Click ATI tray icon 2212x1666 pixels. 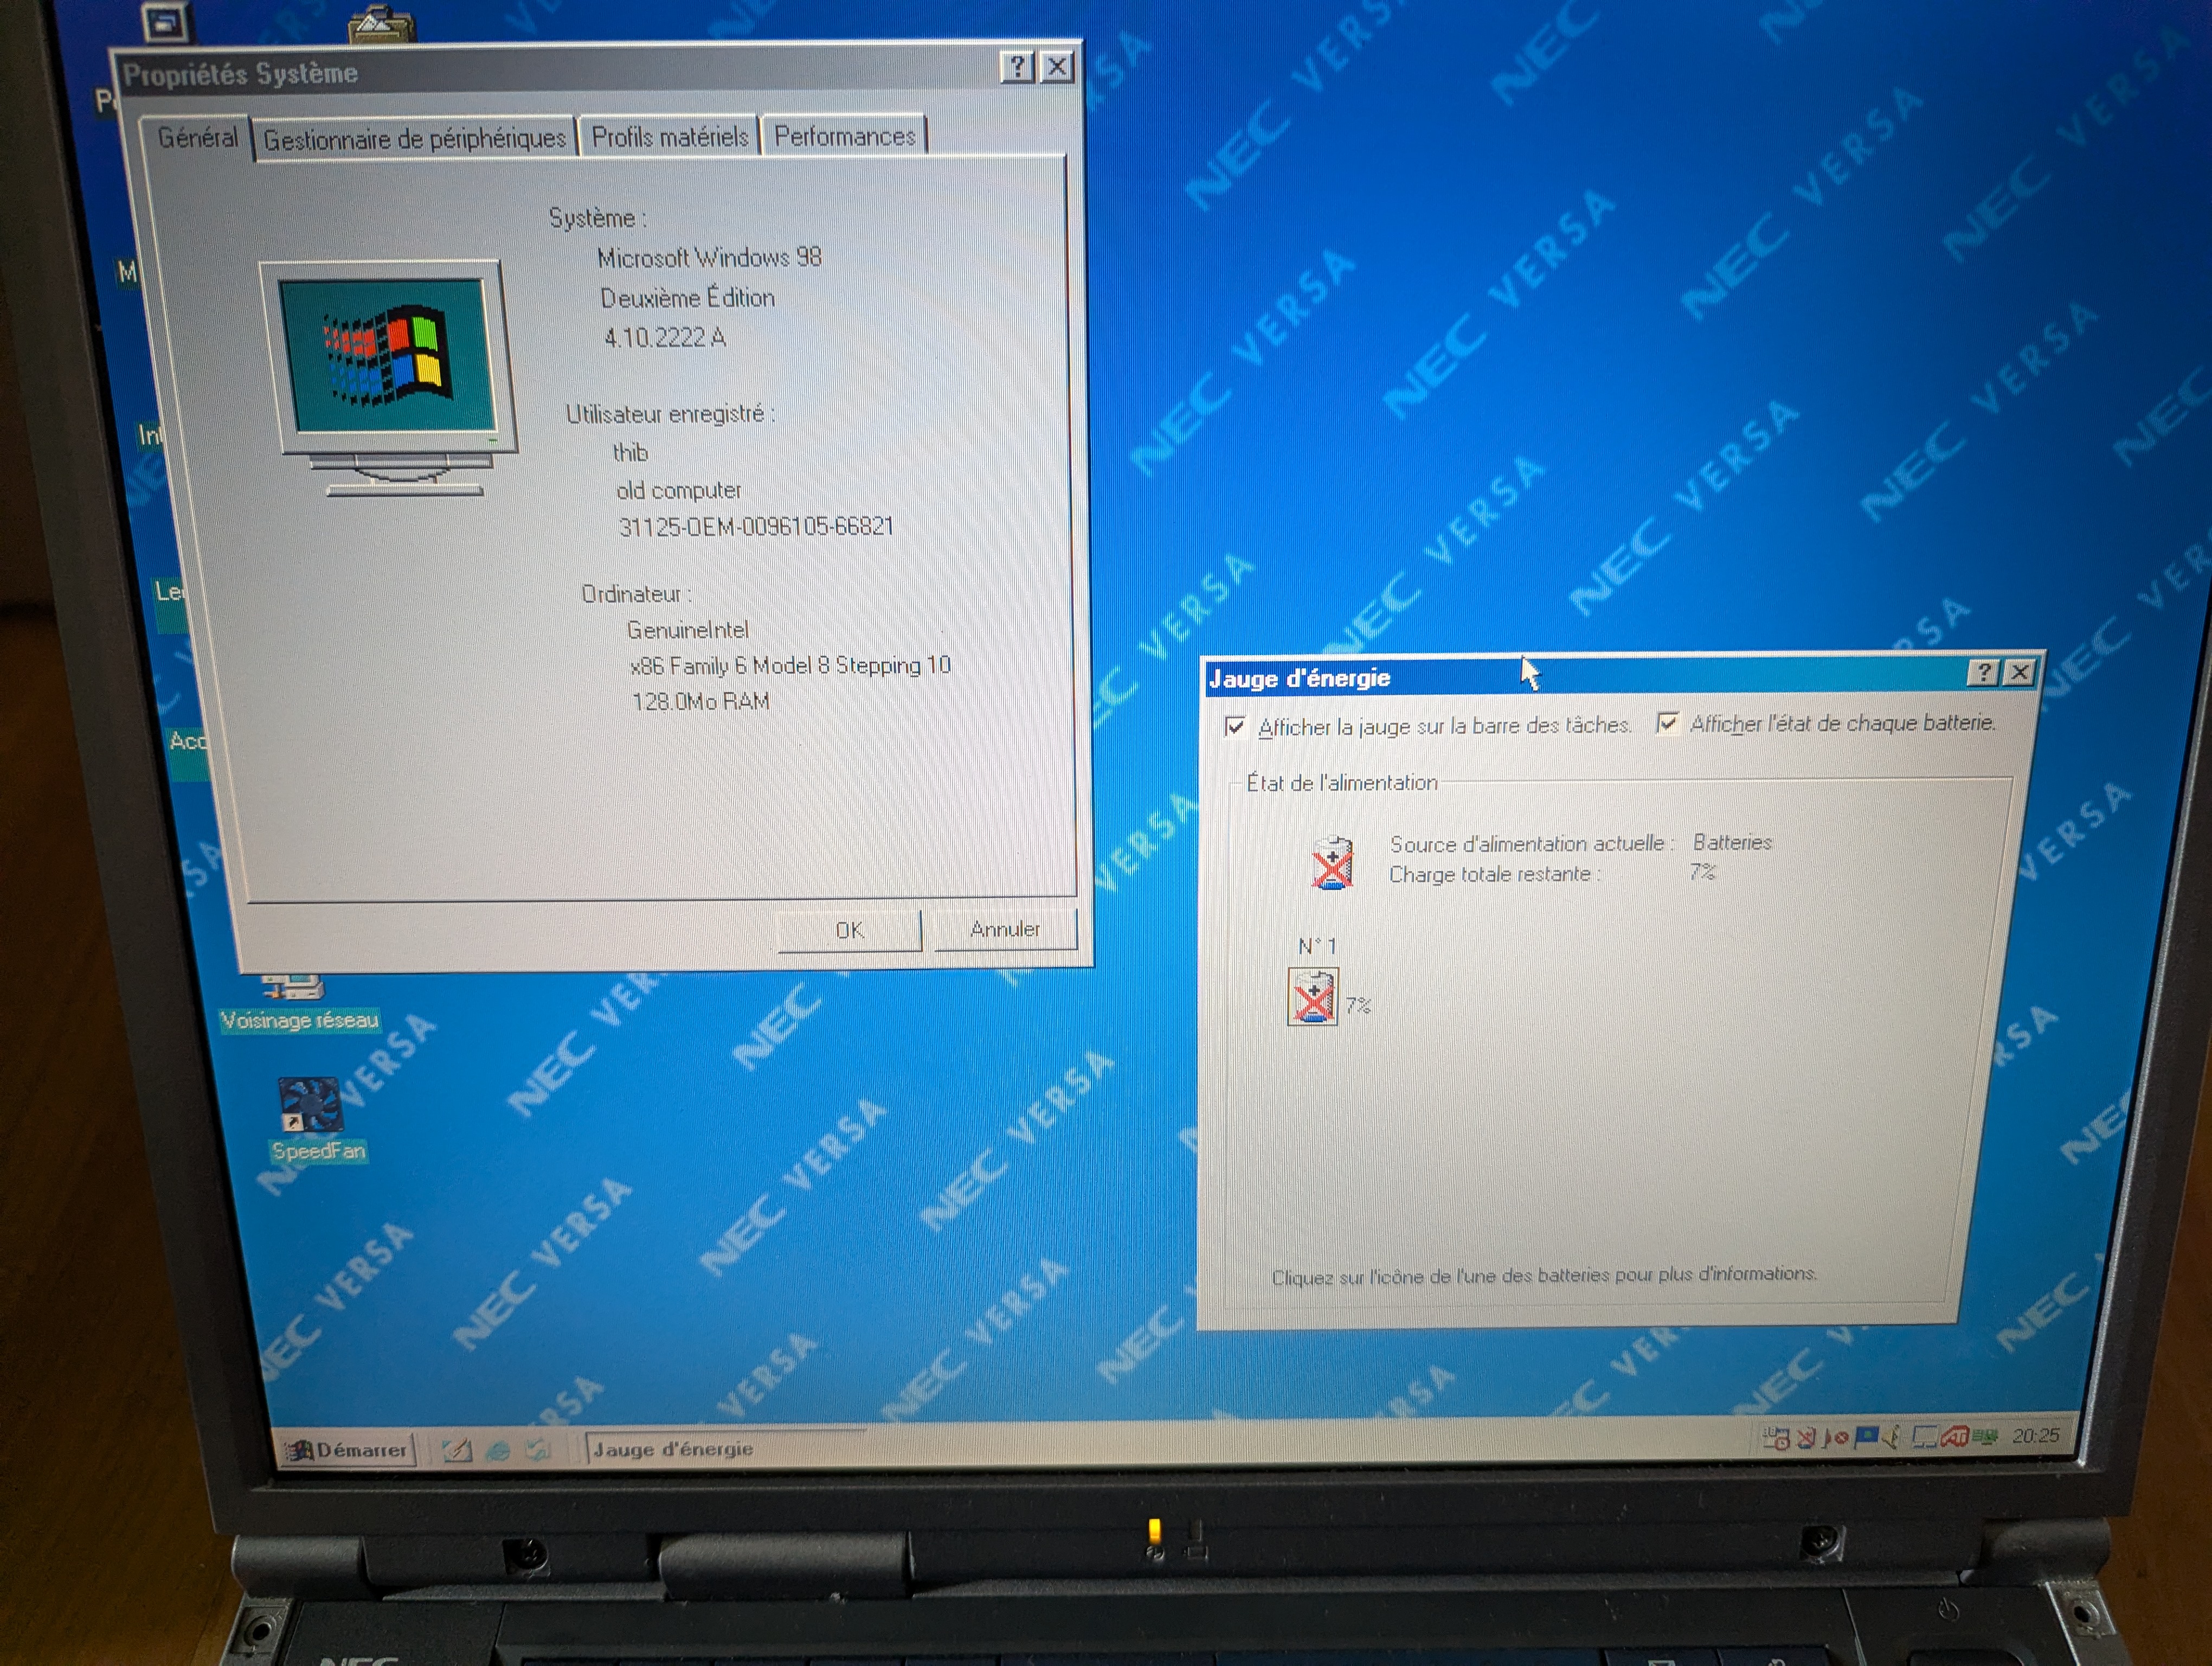point(1955,1437)
